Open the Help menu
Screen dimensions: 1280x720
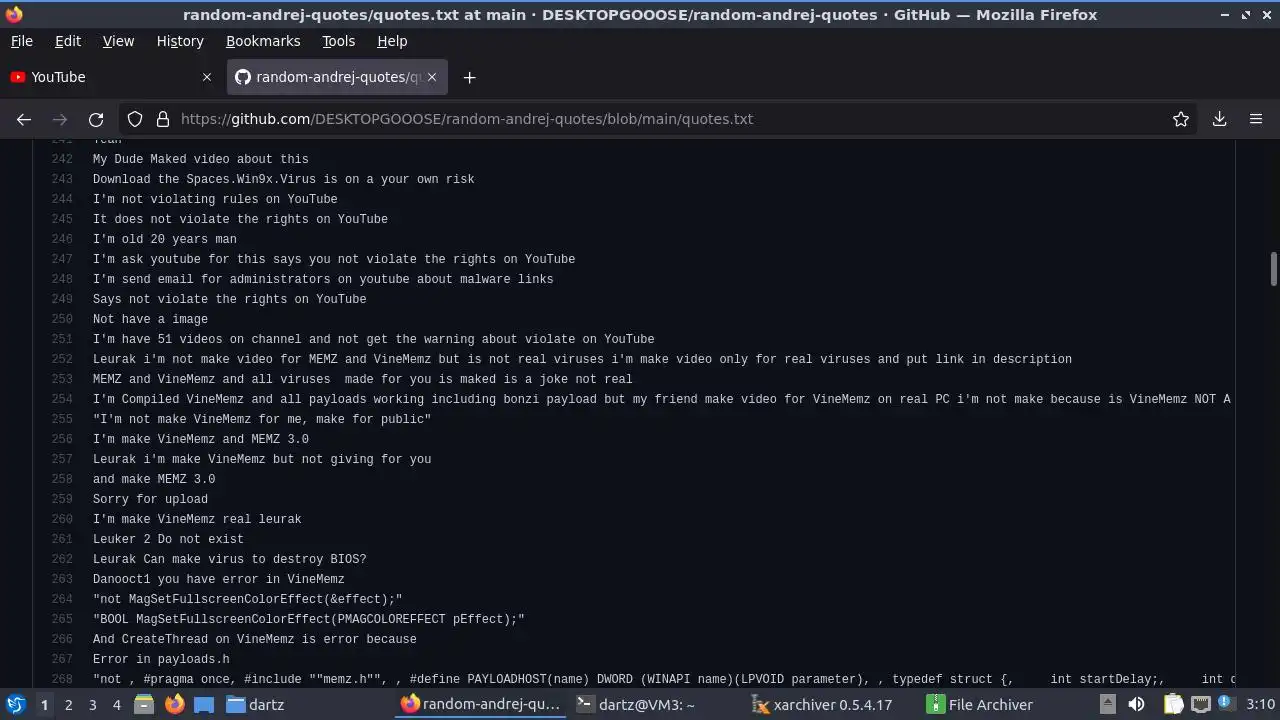click(392, 41)
